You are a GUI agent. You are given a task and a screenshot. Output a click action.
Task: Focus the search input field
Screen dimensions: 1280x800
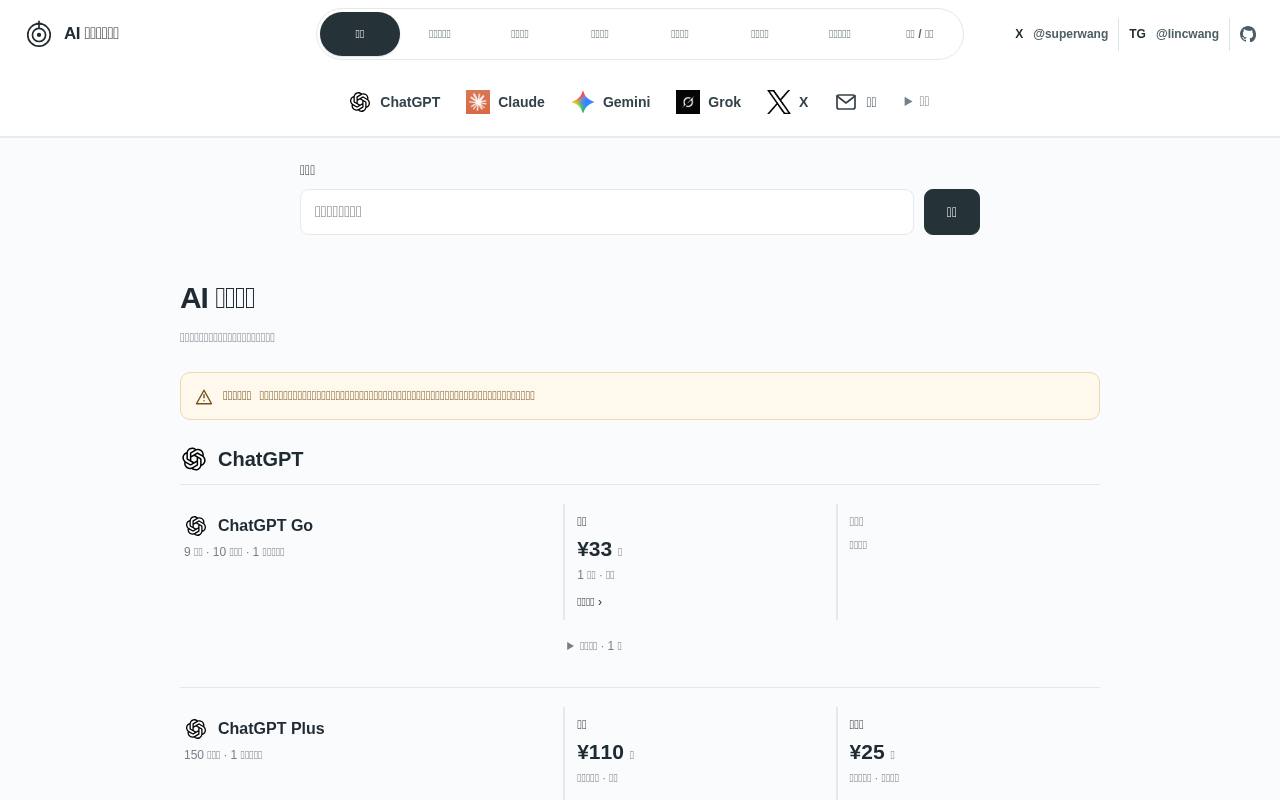pyautogui.click(x=607, y=212)
